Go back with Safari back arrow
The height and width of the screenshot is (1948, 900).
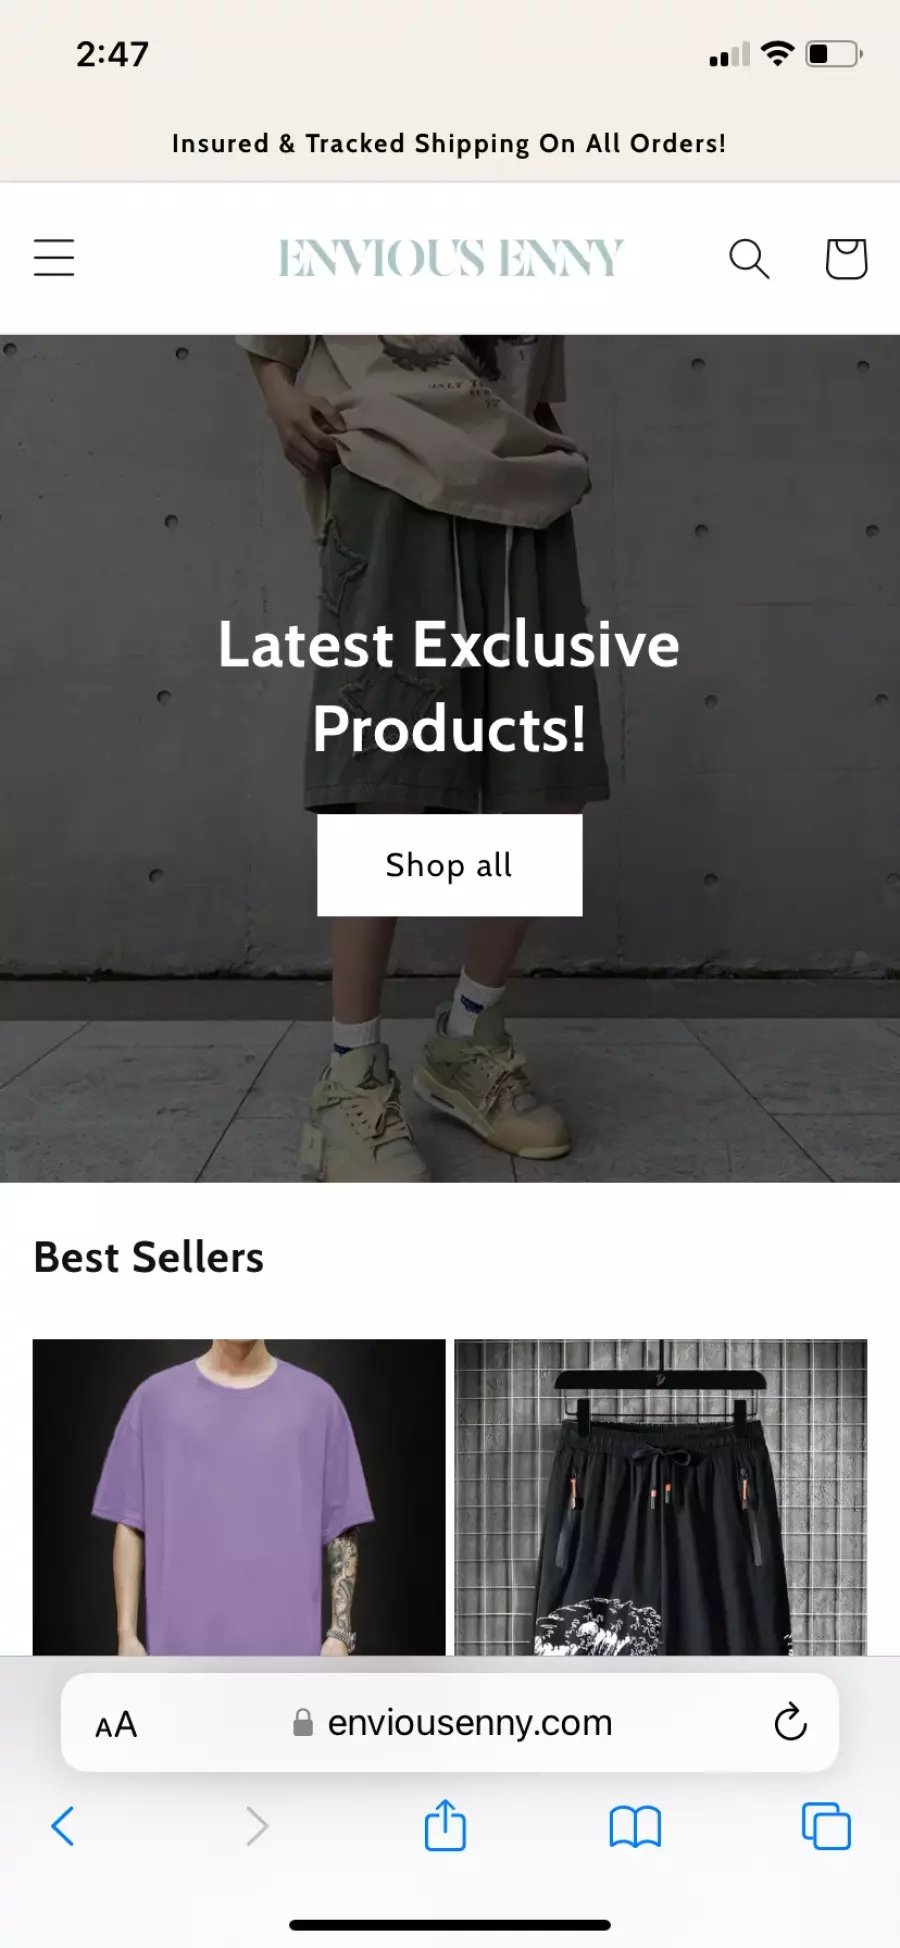tap(63, 1826)
